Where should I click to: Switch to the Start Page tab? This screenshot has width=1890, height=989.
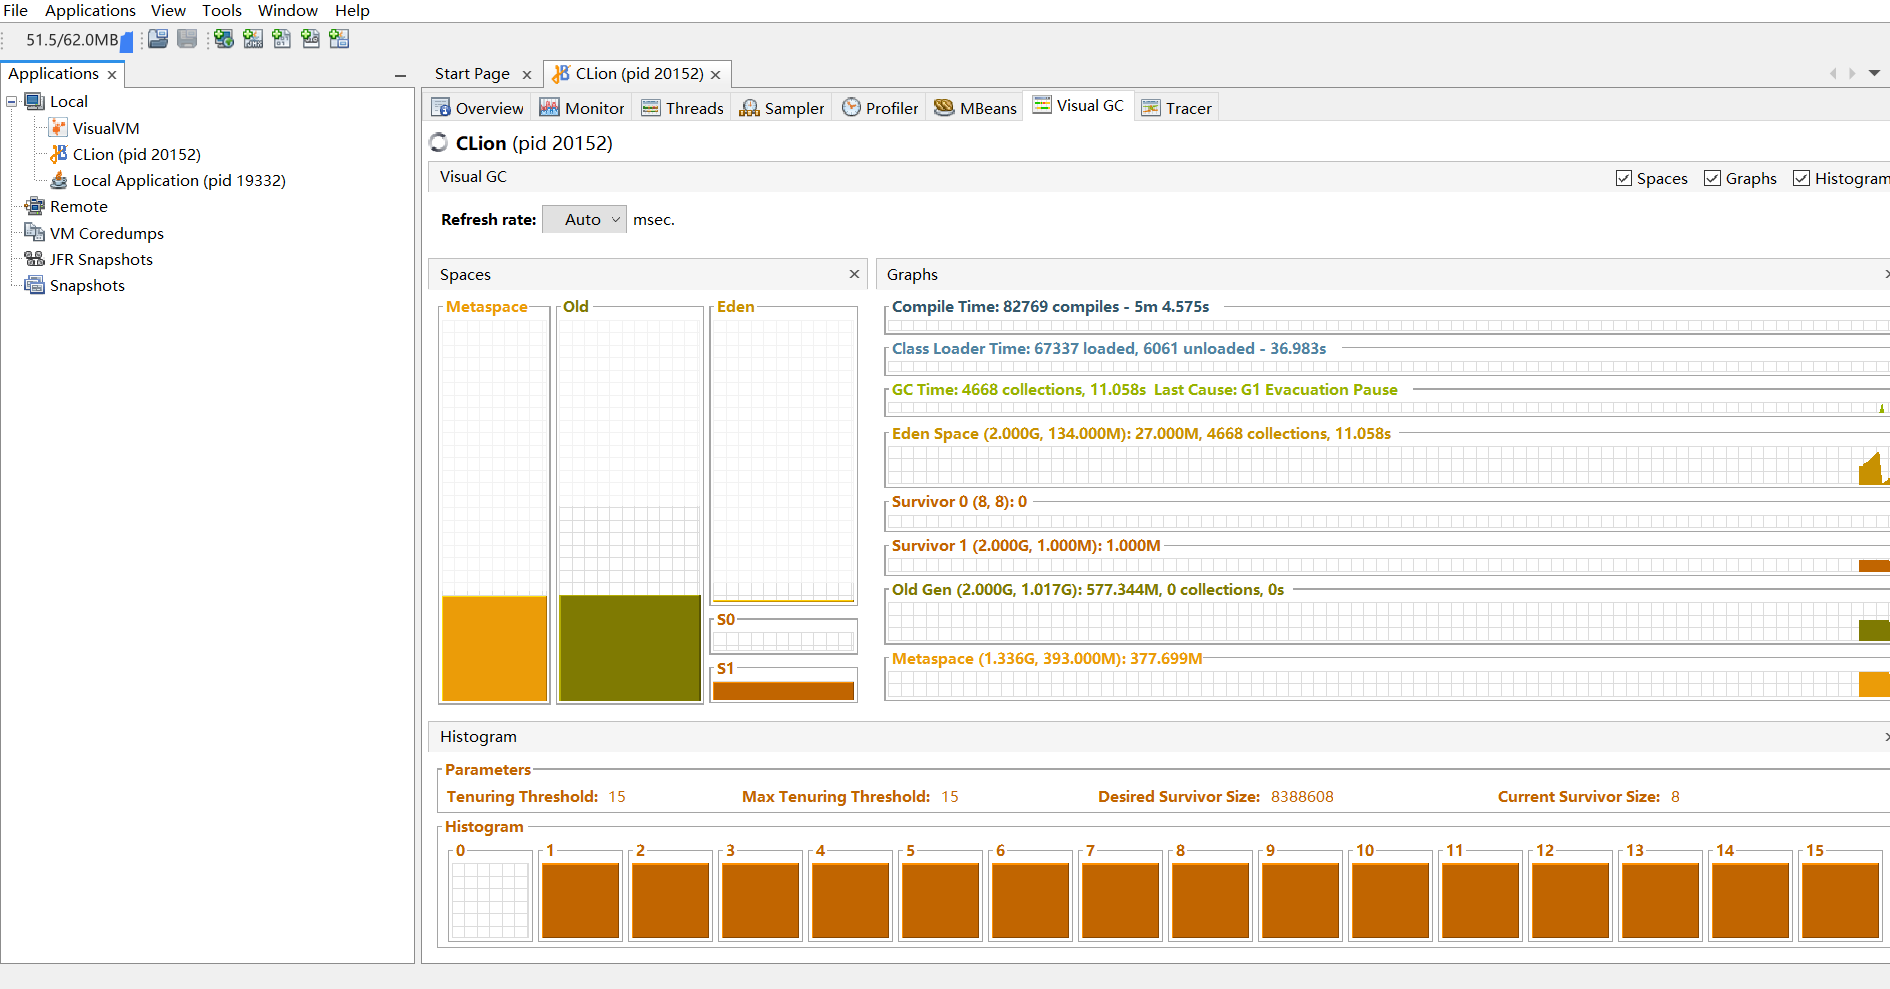pos(472,74)
